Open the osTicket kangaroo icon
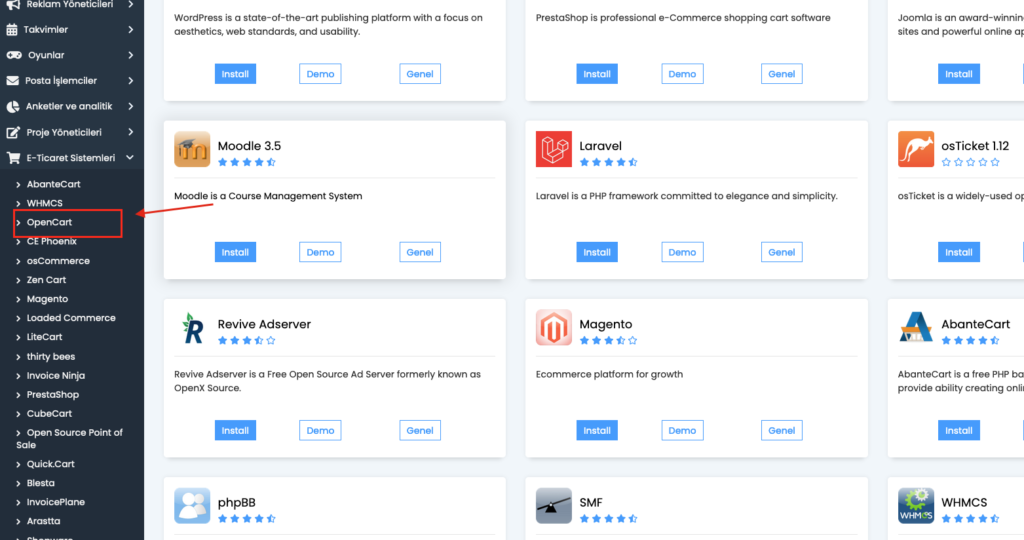 [x=916, y=149]
